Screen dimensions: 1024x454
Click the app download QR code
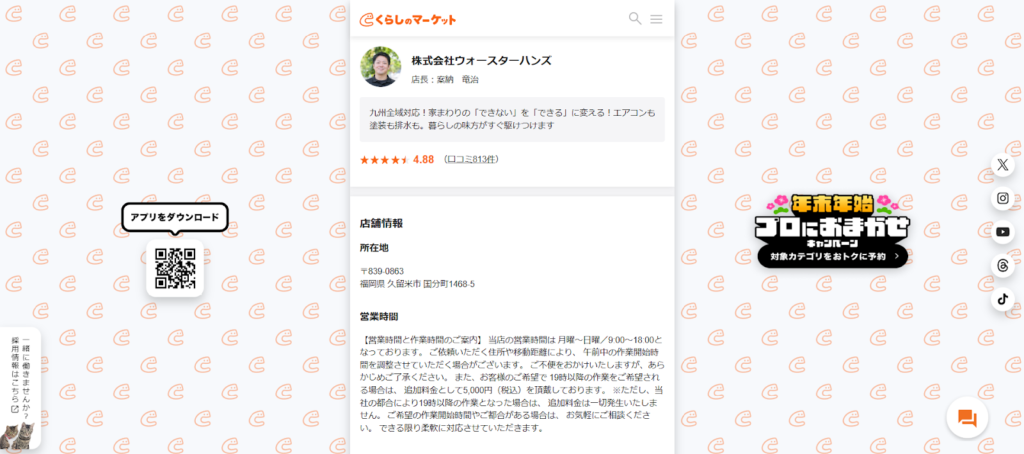(x=175, y=268)
